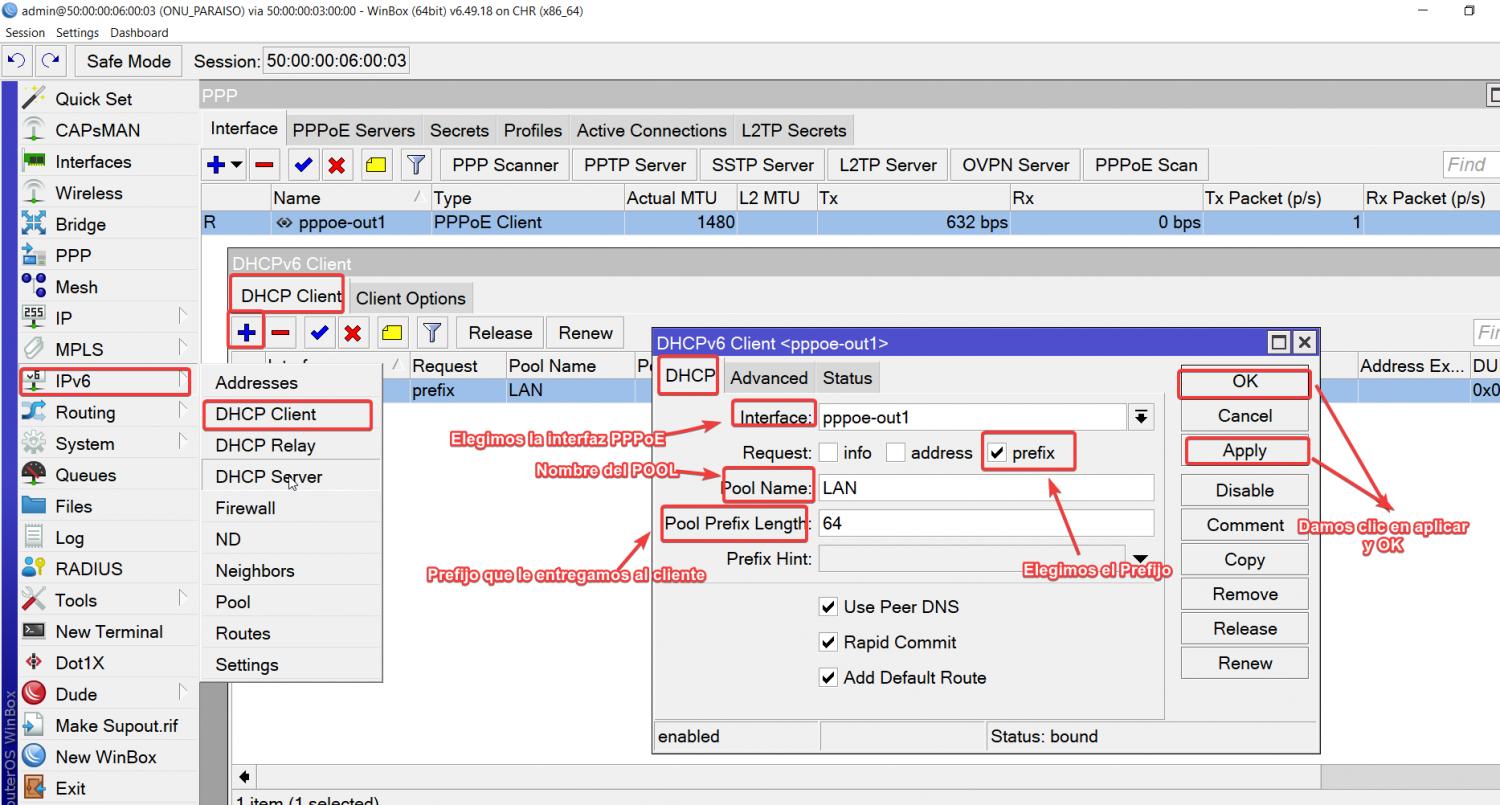Click the yellow comment icon in DHCPv6 Client toolbar
1500x805 pixels.
(x=392, y=332)
